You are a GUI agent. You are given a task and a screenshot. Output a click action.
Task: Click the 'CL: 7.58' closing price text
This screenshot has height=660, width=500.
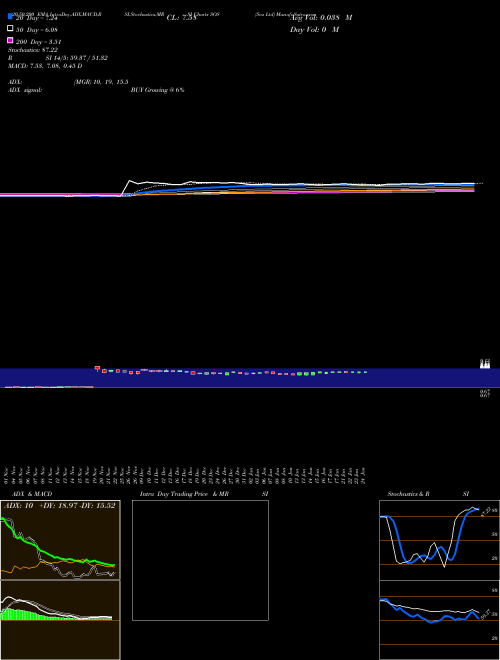[181, 18]
